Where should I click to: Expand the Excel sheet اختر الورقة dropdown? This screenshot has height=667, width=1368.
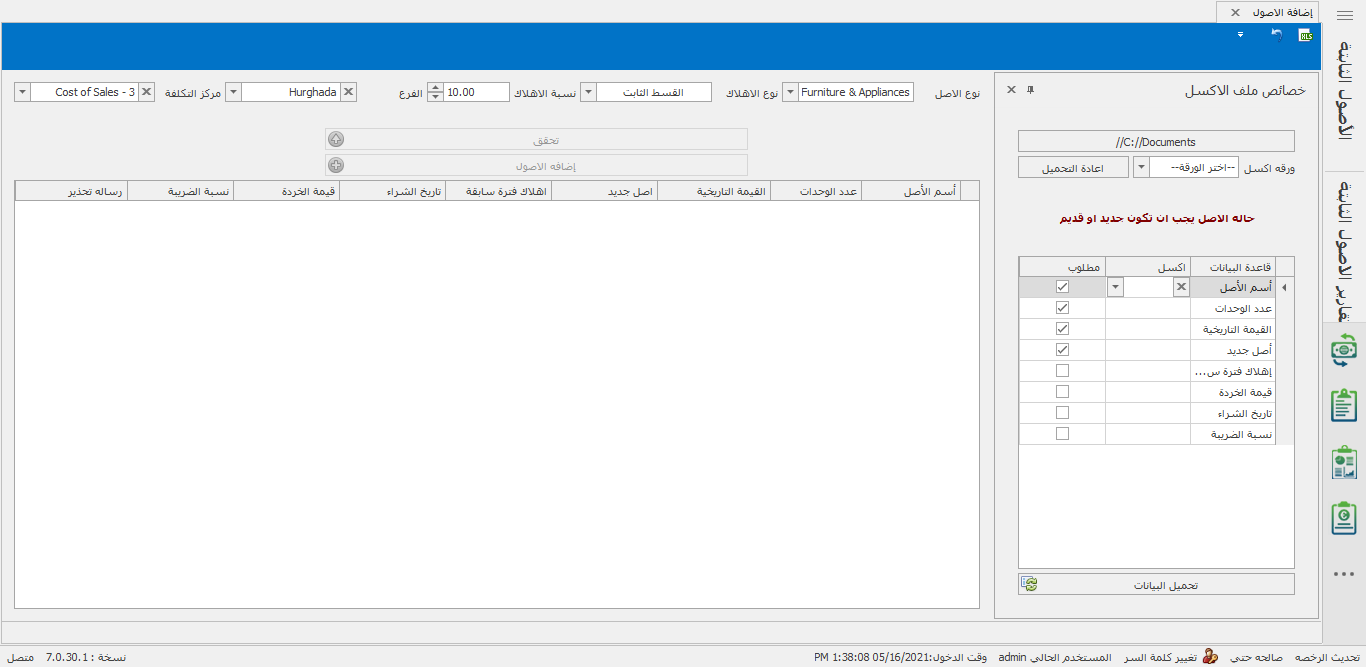coord(1141,167)
